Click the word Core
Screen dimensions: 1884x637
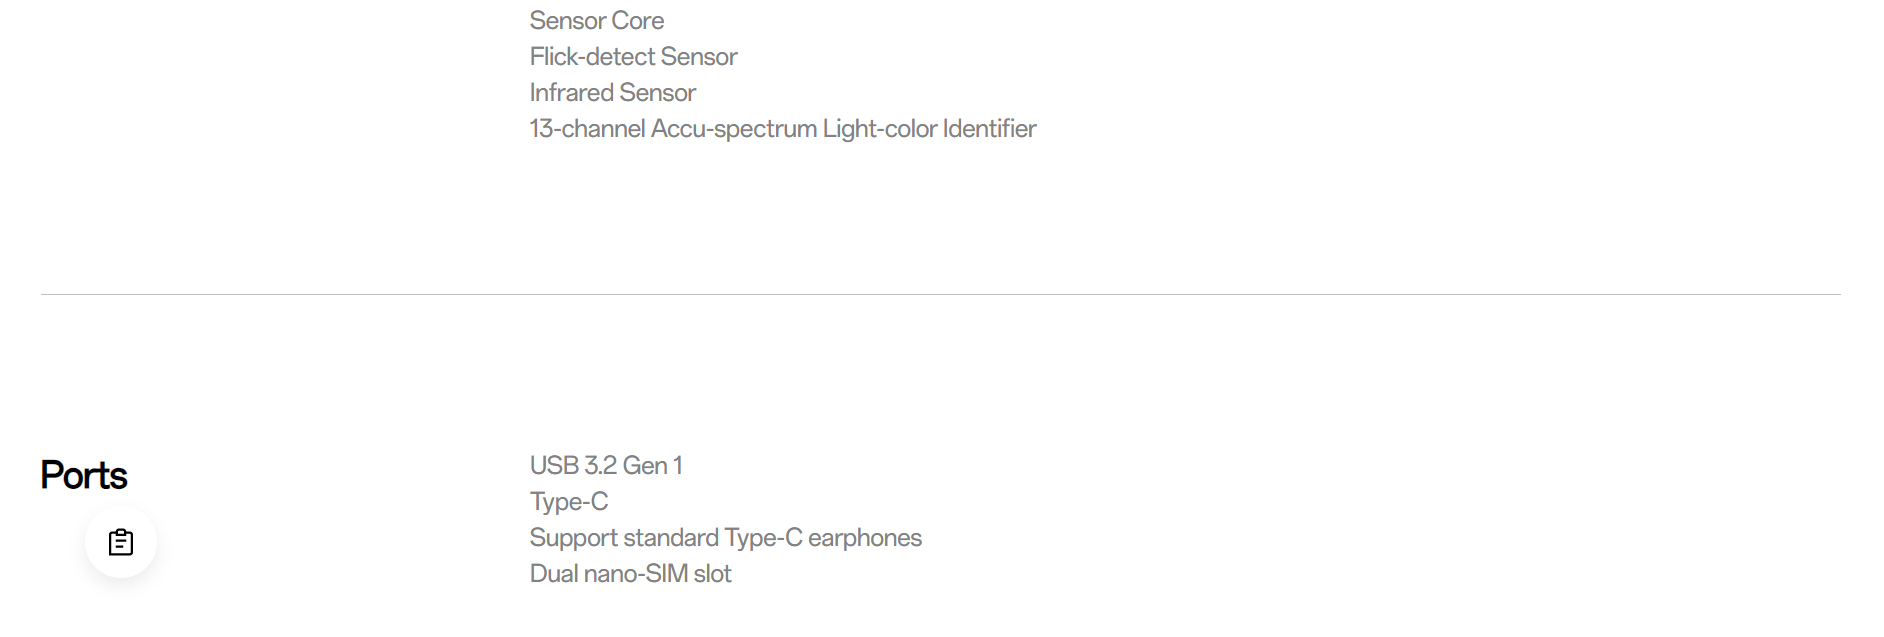pyautogui.click(x=638, y=20)
